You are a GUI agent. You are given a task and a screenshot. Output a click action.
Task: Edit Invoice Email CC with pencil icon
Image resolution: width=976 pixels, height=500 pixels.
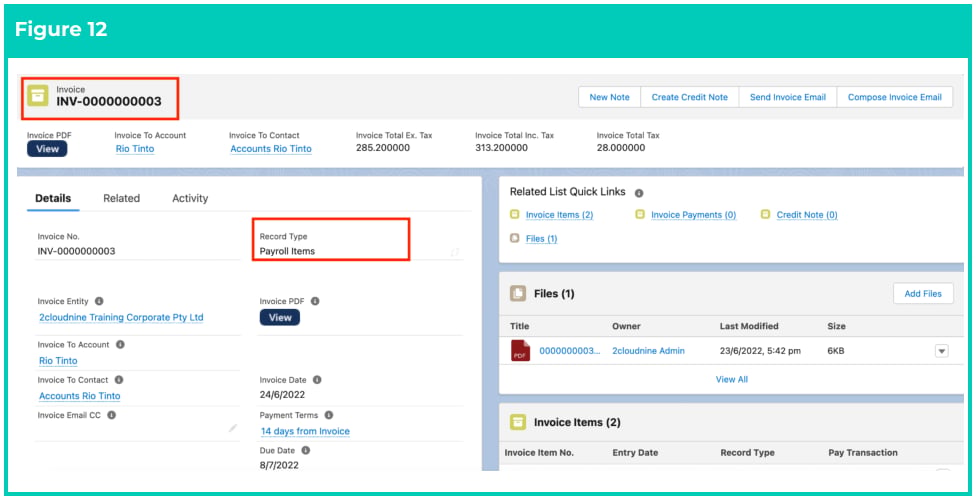(233, 428)
